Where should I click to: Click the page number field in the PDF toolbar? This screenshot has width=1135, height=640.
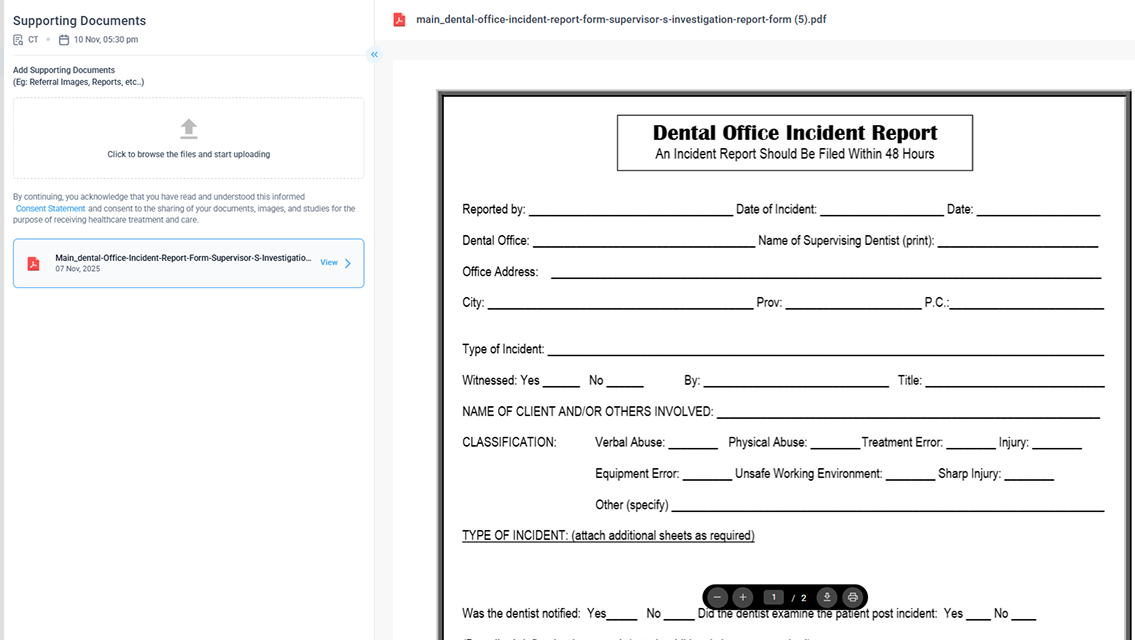coord(773,597)
